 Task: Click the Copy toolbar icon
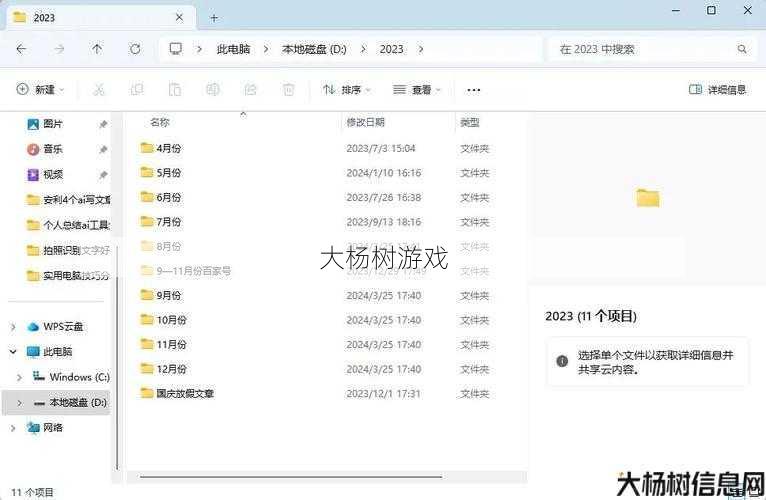[x=137, y=89]
